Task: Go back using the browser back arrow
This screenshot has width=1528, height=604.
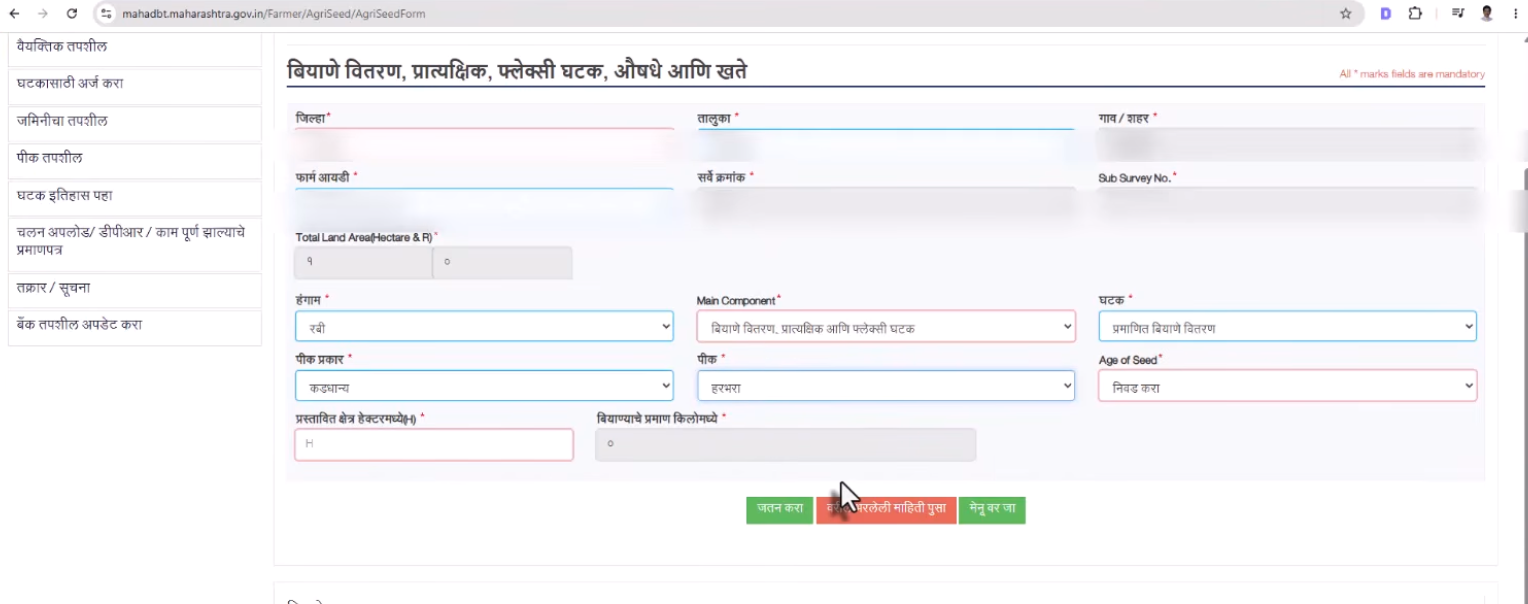Action: tap(14, 14)
